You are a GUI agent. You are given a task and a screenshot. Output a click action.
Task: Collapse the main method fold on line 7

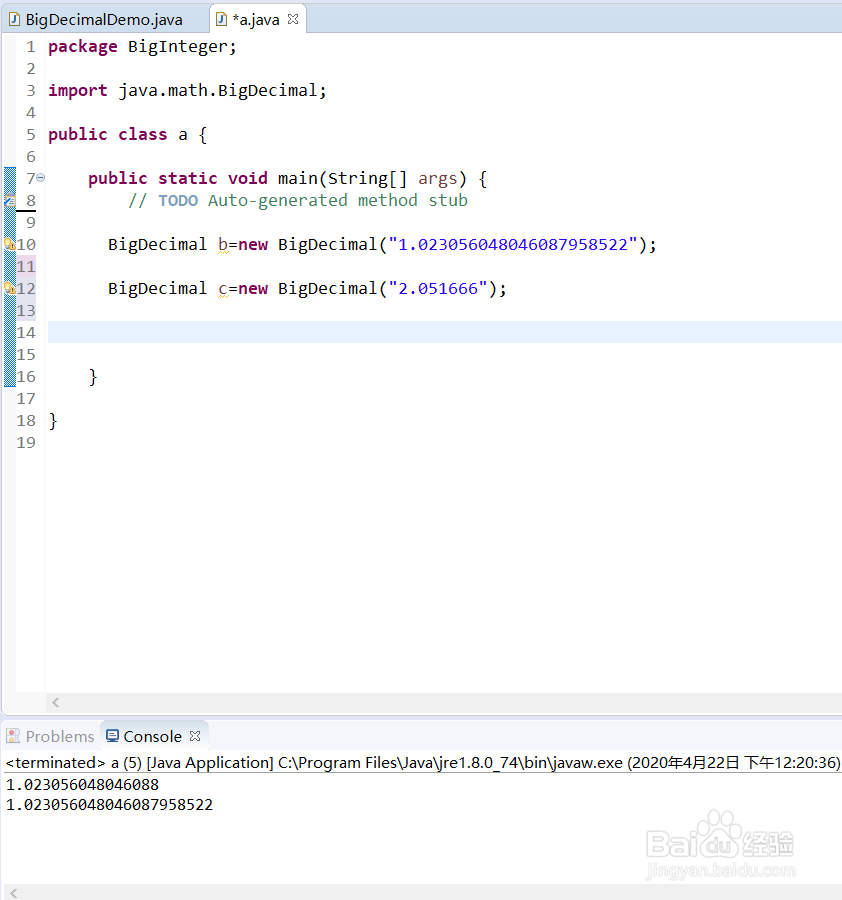(x=41, y=178)
